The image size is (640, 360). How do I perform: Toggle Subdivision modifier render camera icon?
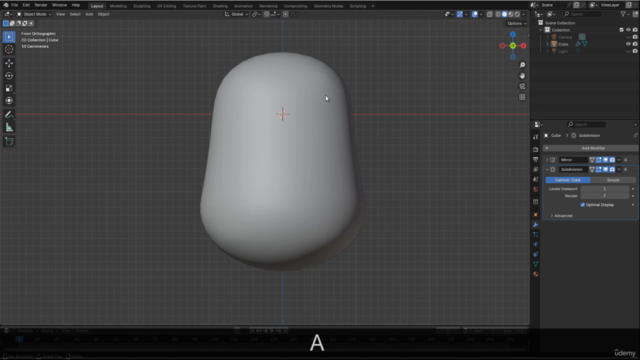click(612, 169)
